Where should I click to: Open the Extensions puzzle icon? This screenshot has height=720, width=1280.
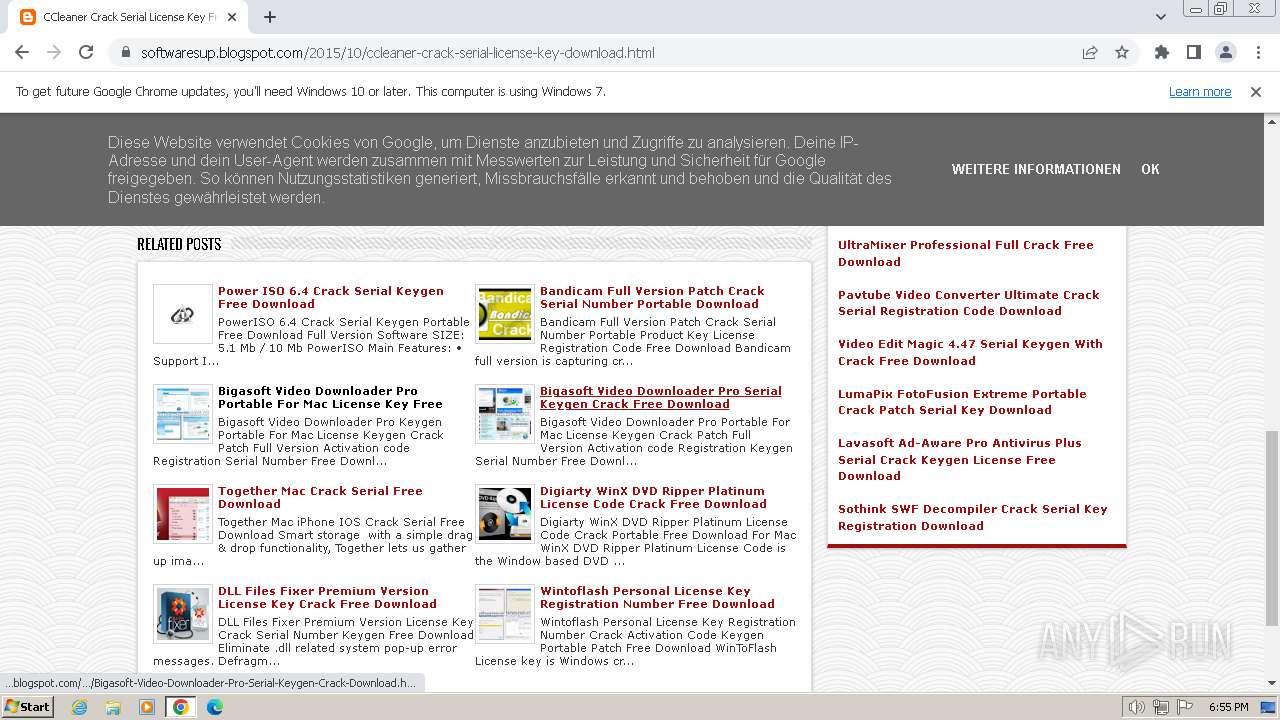coord(1162,53)
